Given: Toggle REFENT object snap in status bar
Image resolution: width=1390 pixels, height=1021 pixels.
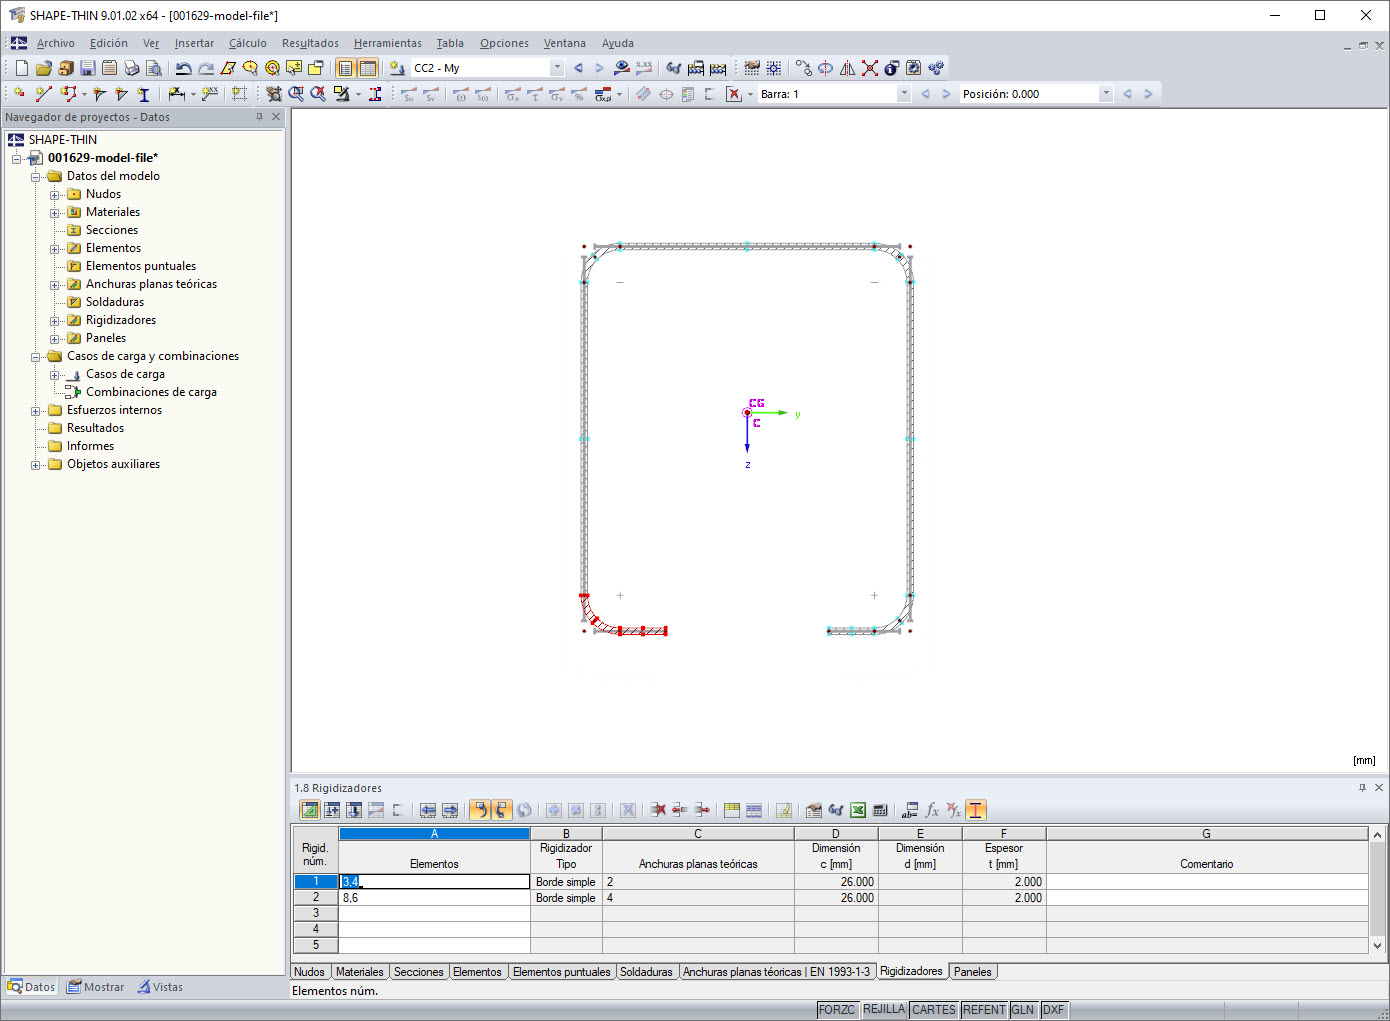Looking at the screenshot, I should (984, 1010).
